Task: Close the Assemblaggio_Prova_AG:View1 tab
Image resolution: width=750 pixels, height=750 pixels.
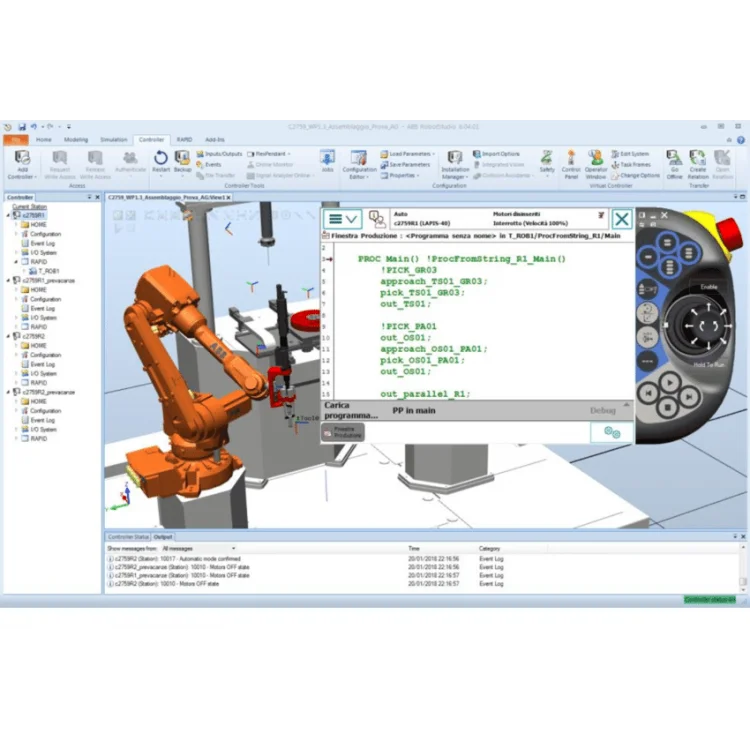Action: (229, 197)
